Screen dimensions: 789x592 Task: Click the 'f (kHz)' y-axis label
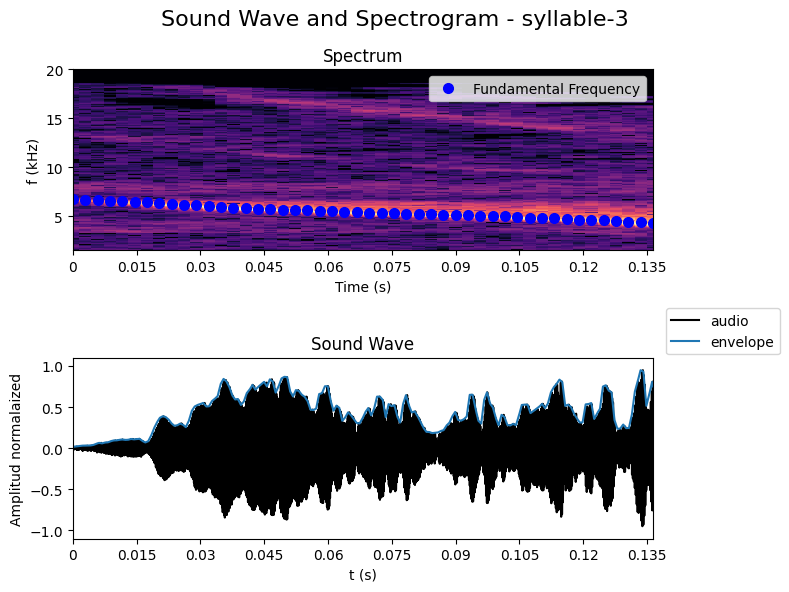[x=33, y=162]
